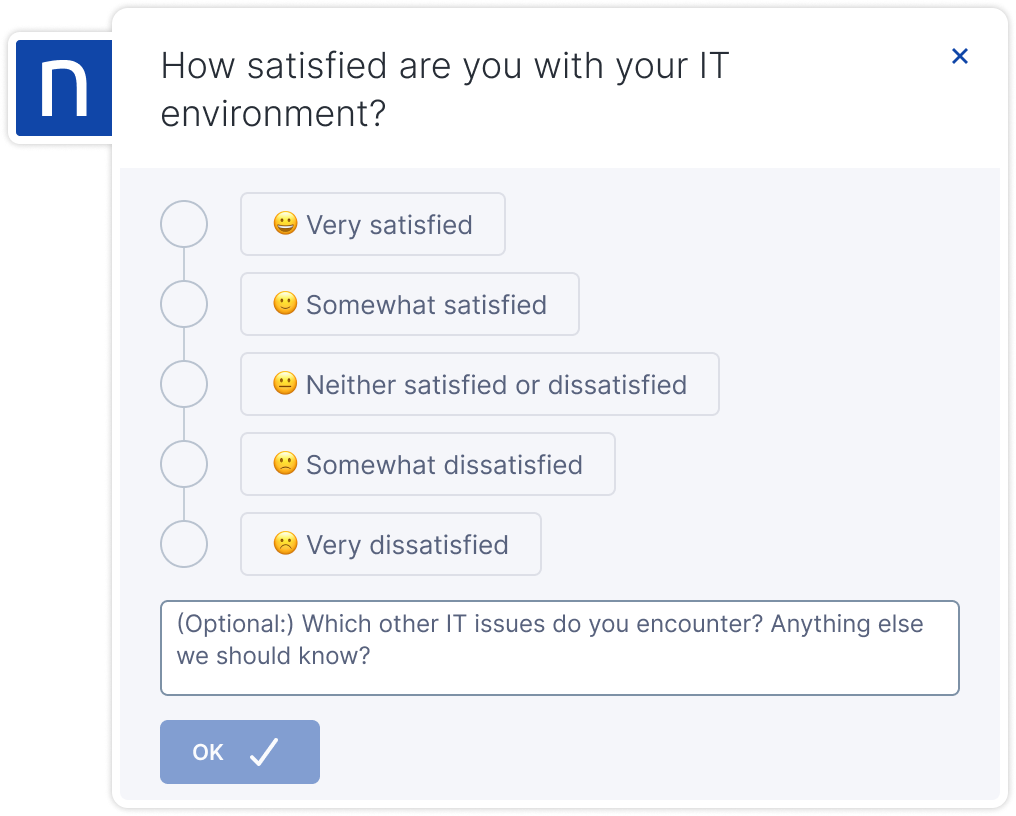Click the checkmark icon inside the OK button
1016x816 pixels.
click(265, 752)
